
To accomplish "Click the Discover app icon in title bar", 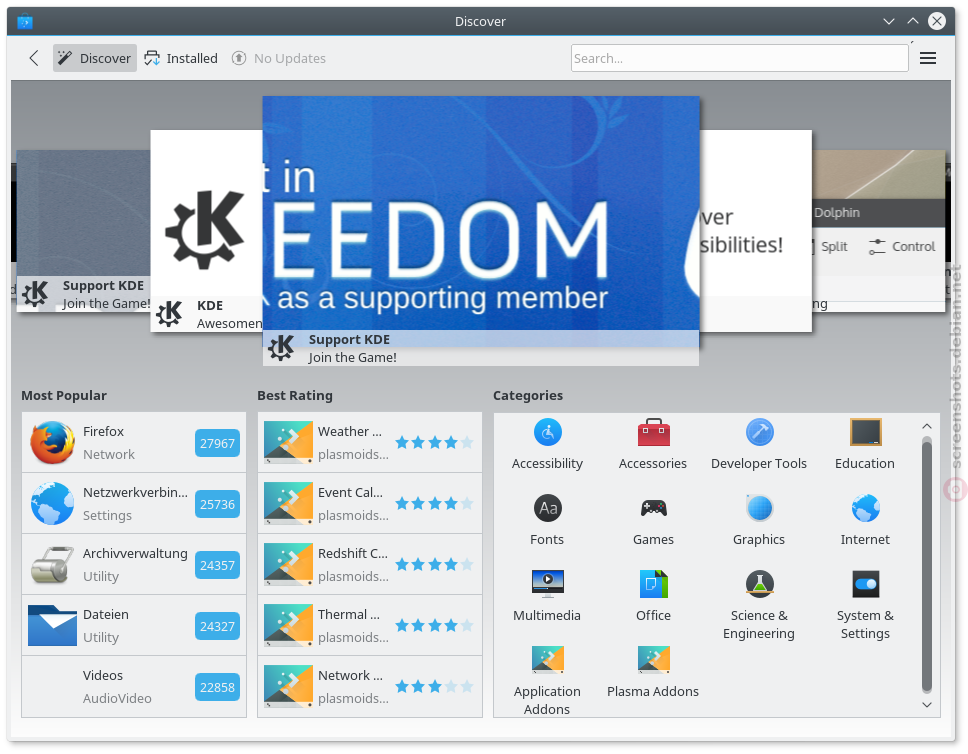I will click(x=25, y=22).
